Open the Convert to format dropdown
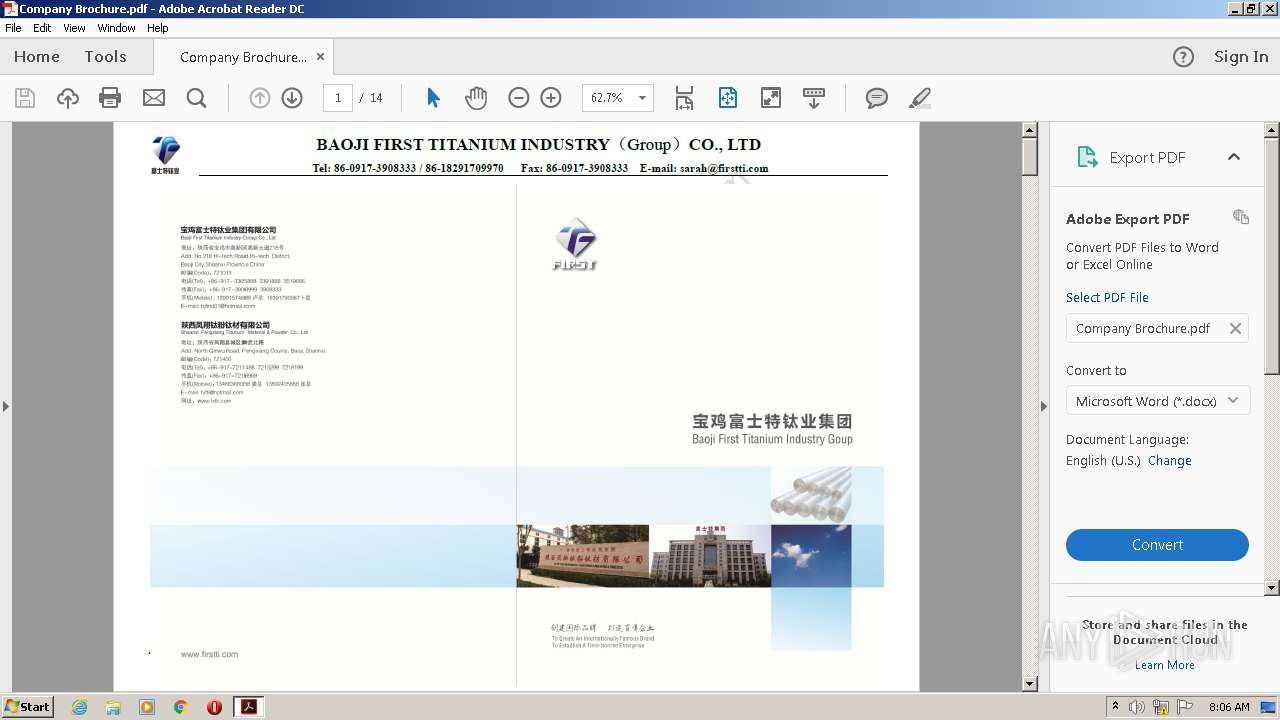Screen dimensions: 1280x720 coord(1157,401)
